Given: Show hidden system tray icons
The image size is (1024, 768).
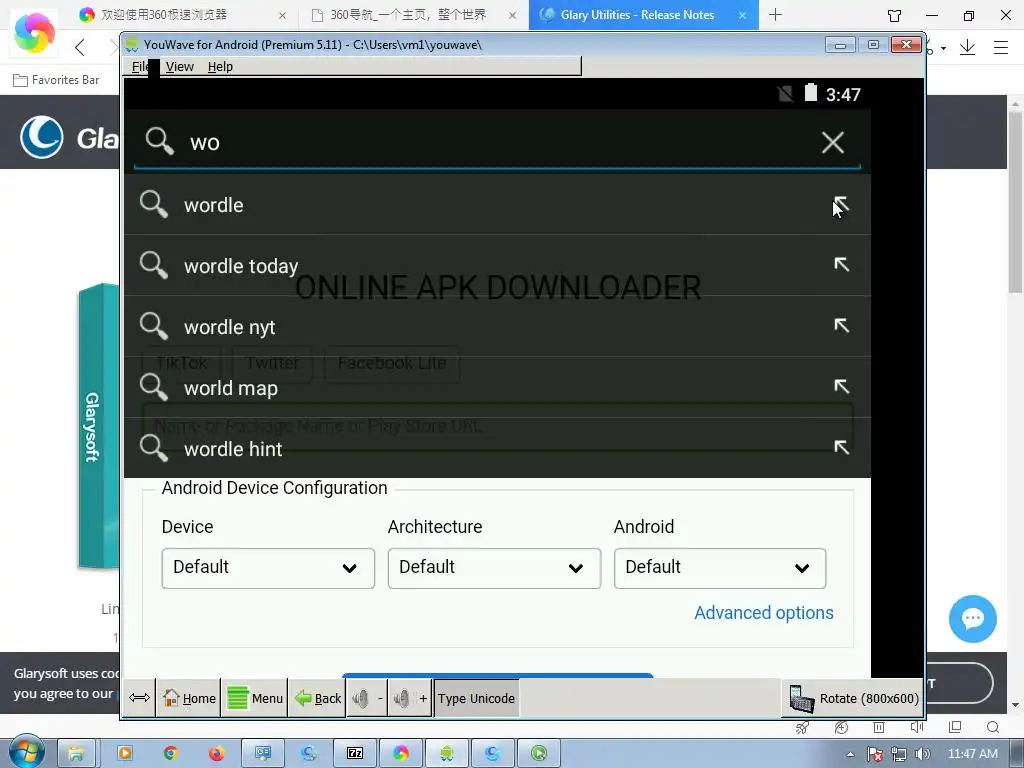Looking at the screenshot, I should pyautogui.click(x=850, y=754).
